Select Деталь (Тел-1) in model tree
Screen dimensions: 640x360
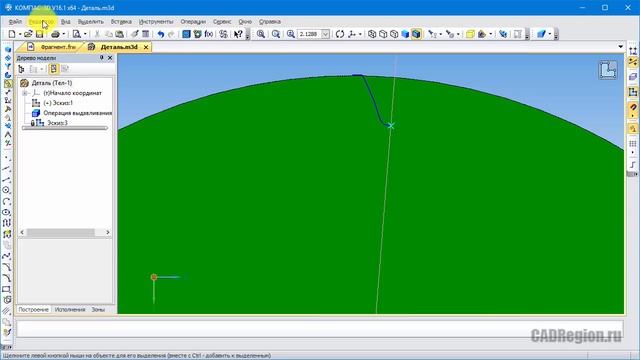[x=52, y=83]
